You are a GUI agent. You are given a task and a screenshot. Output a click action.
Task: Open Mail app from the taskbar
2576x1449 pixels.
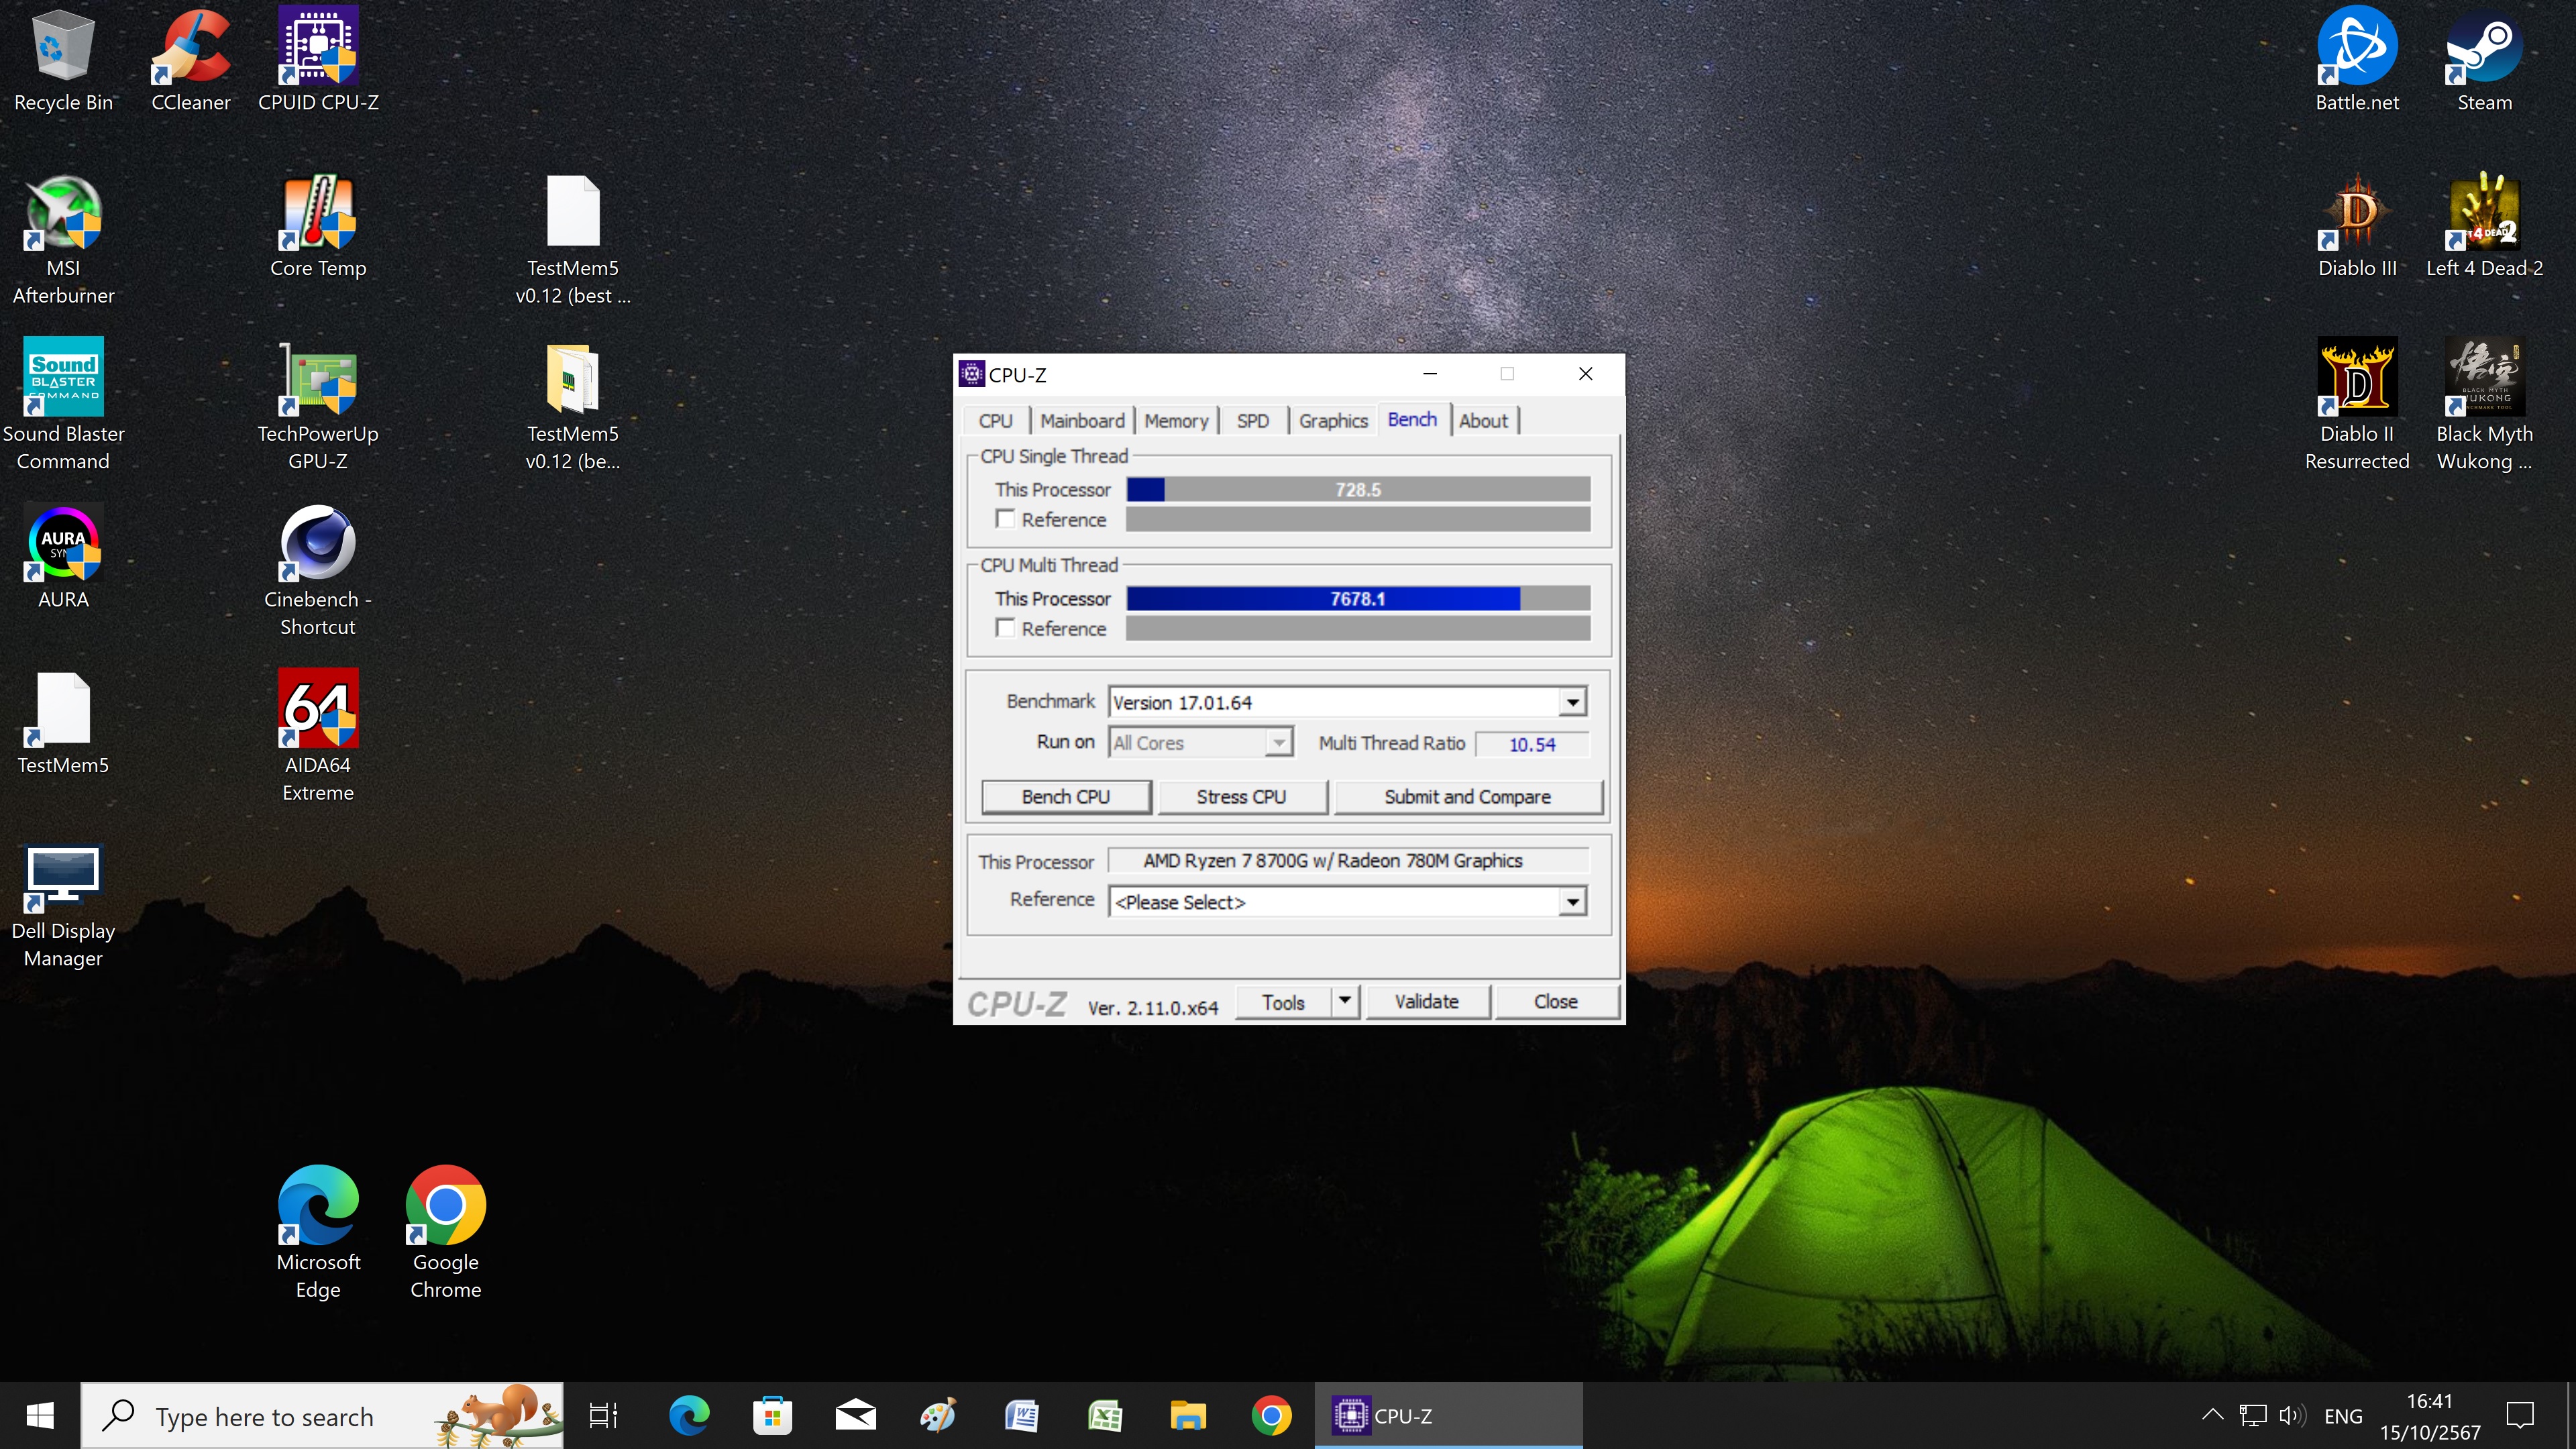(855, 1416)
